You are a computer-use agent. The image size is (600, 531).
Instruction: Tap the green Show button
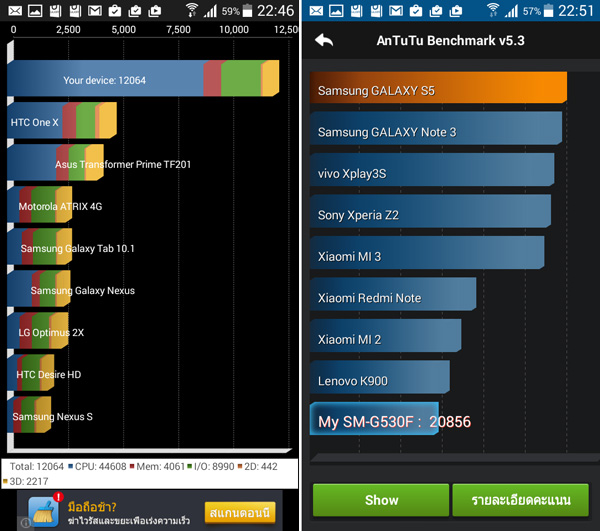381,500
